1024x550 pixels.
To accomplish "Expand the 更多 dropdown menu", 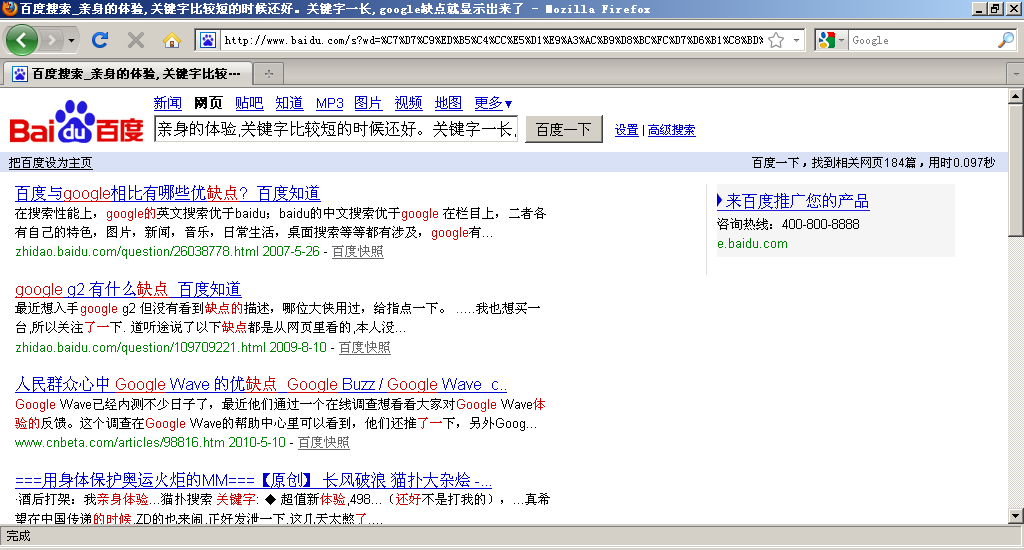I will [x=493, y=103].
